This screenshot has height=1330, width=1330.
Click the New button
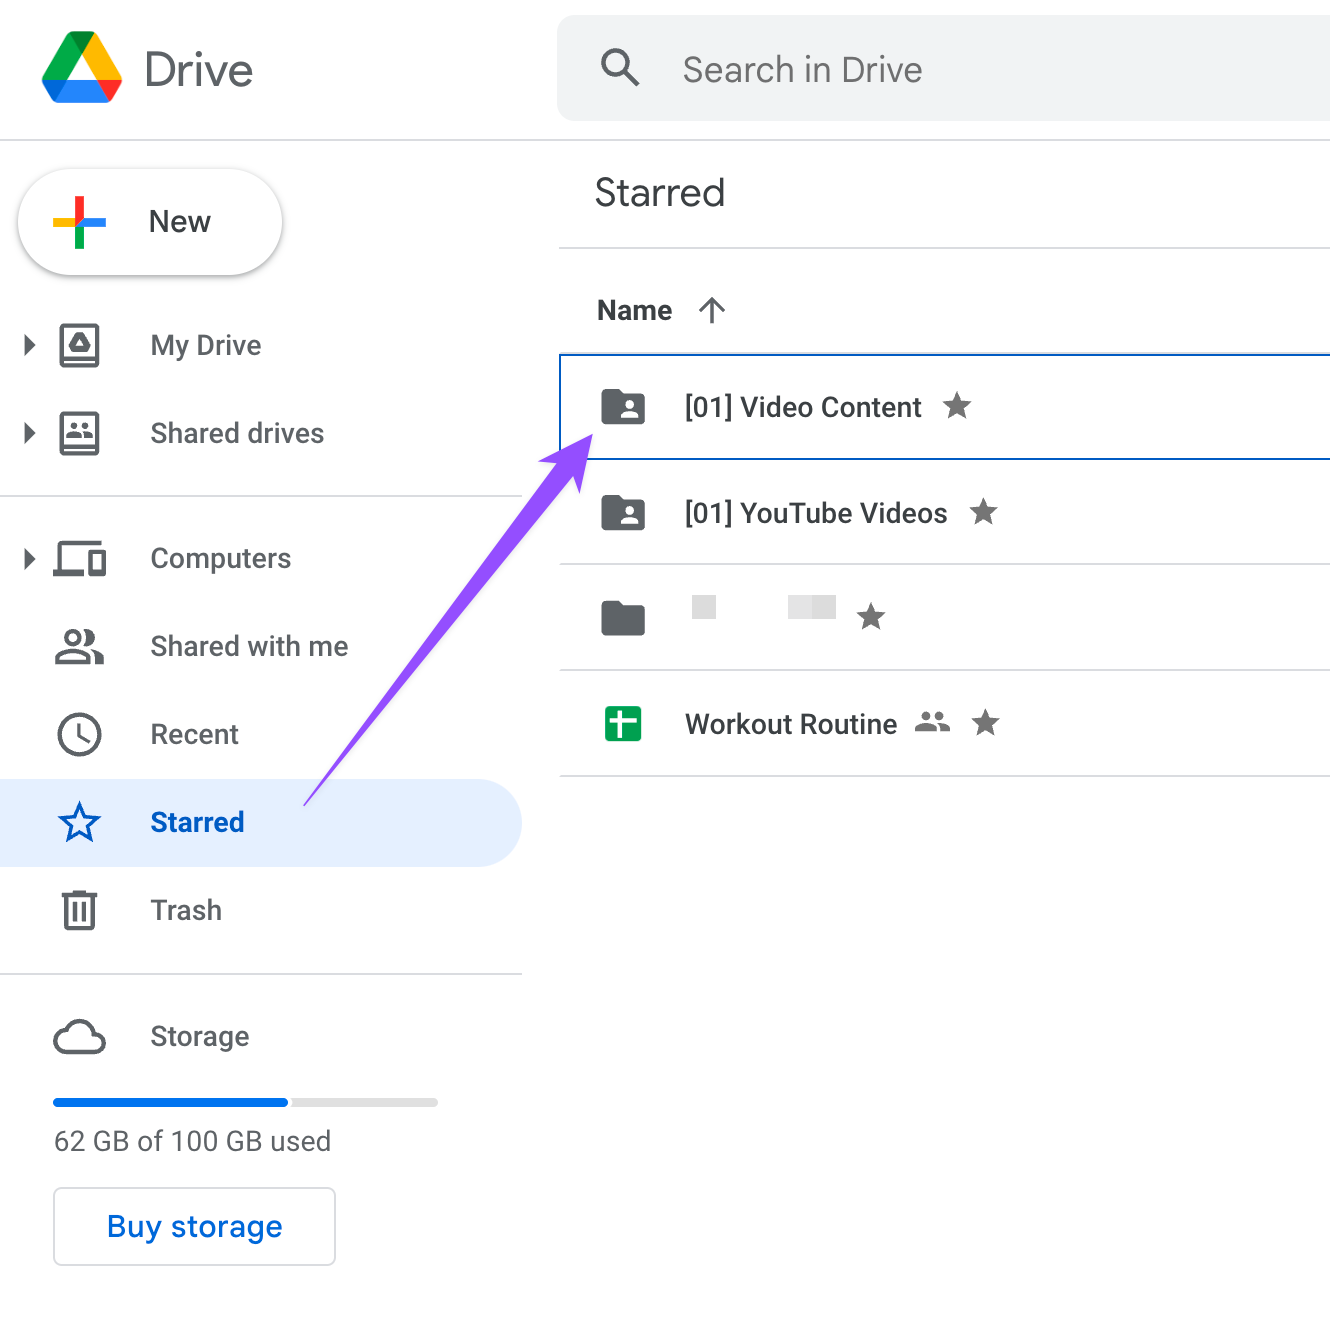coord(150,222)
